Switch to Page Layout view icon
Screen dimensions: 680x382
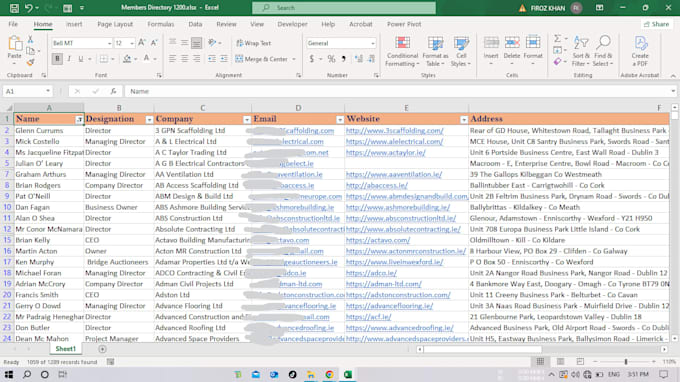click(560, 362)
